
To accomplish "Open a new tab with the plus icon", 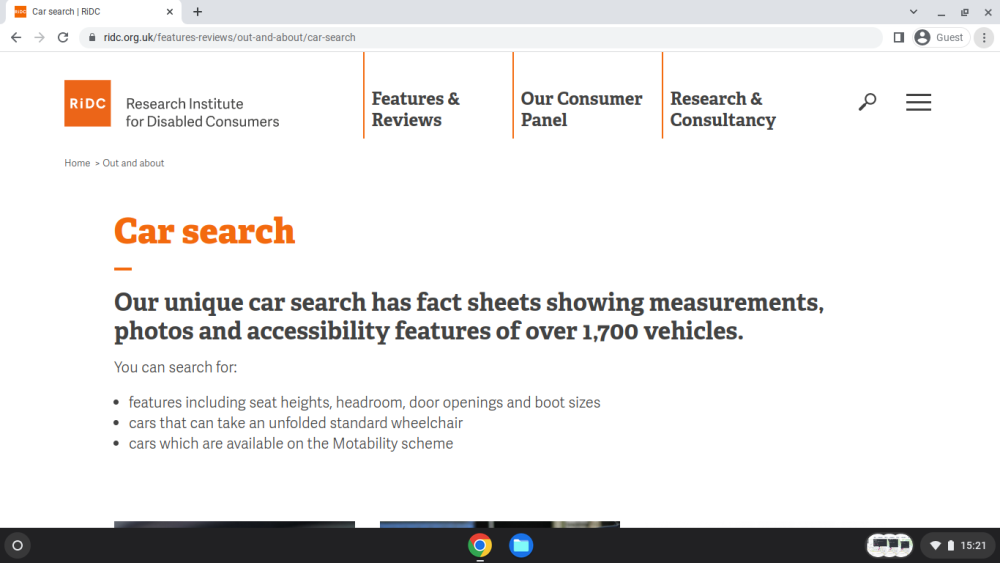I will tap(198, 11).
